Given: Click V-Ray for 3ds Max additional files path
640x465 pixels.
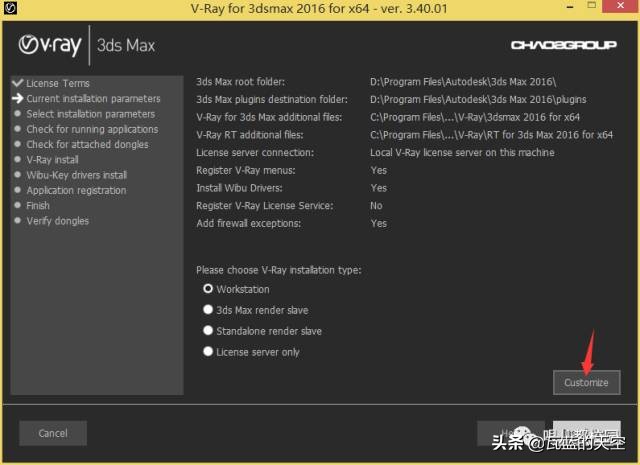Looking at the screenshot, I should pos(475,117).
